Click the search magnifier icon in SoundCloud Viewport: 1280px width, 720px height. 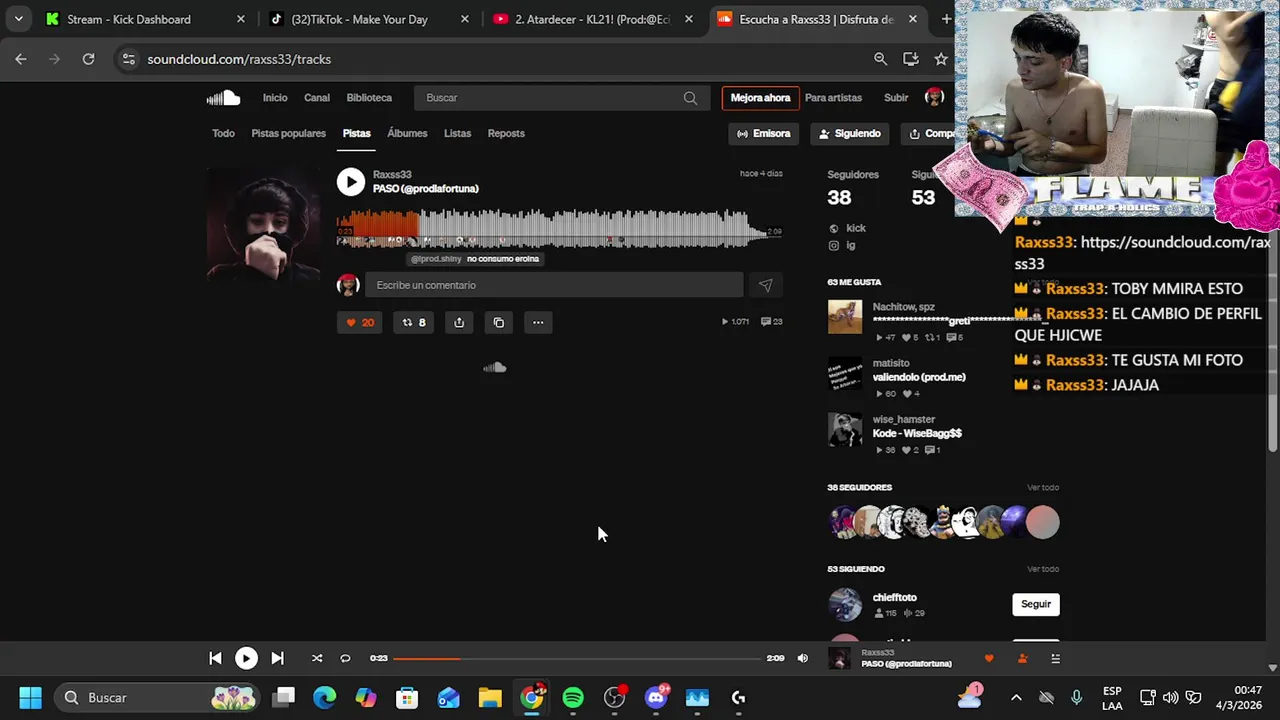pos(690,98)
